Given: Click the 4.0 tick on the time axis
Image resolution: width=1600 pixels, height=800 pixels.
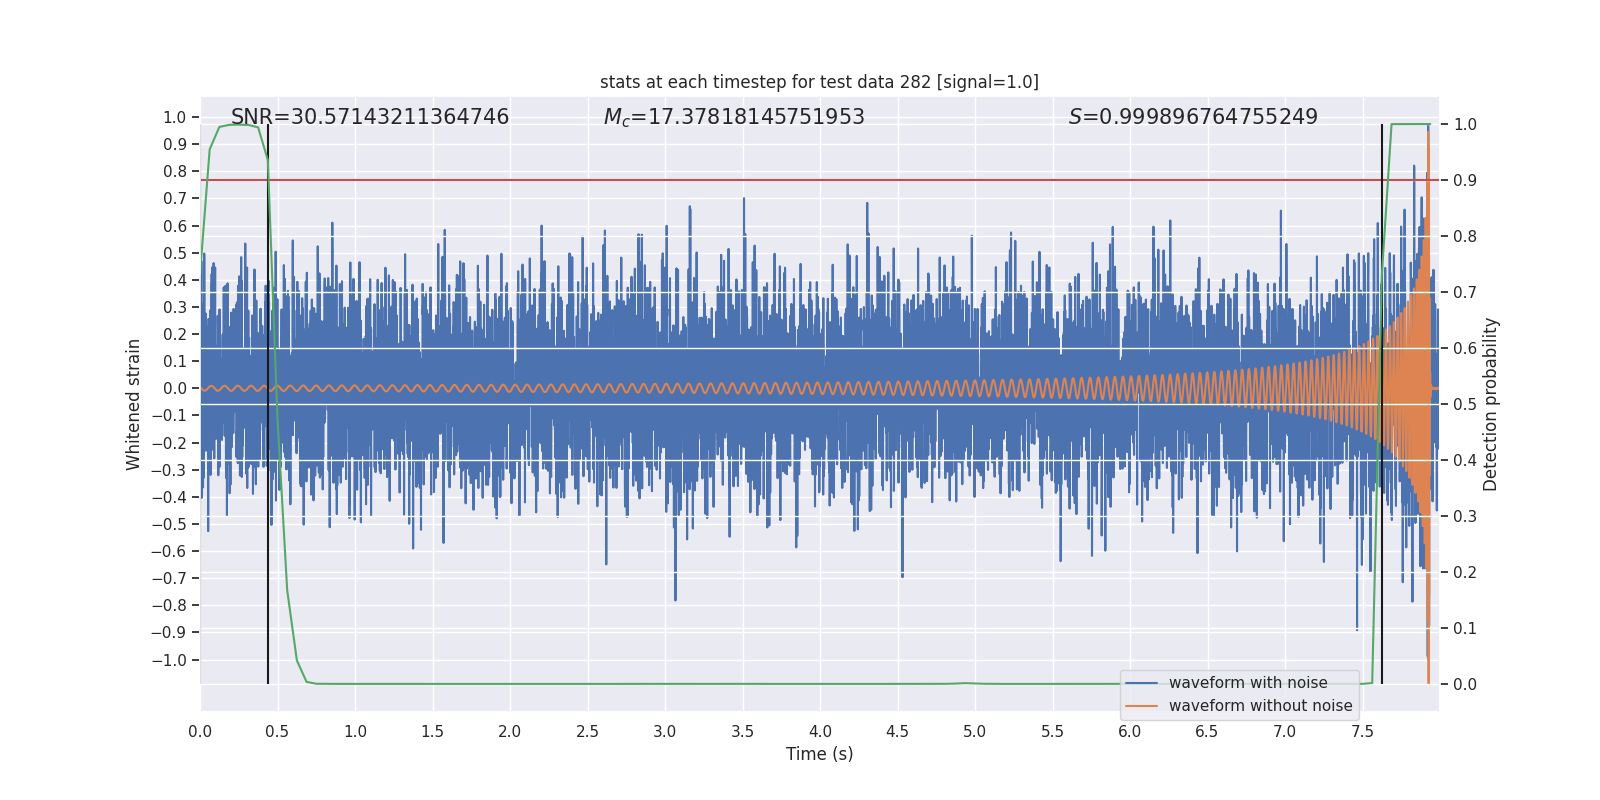Looking at the screenshot, I should tap(820, 731).
